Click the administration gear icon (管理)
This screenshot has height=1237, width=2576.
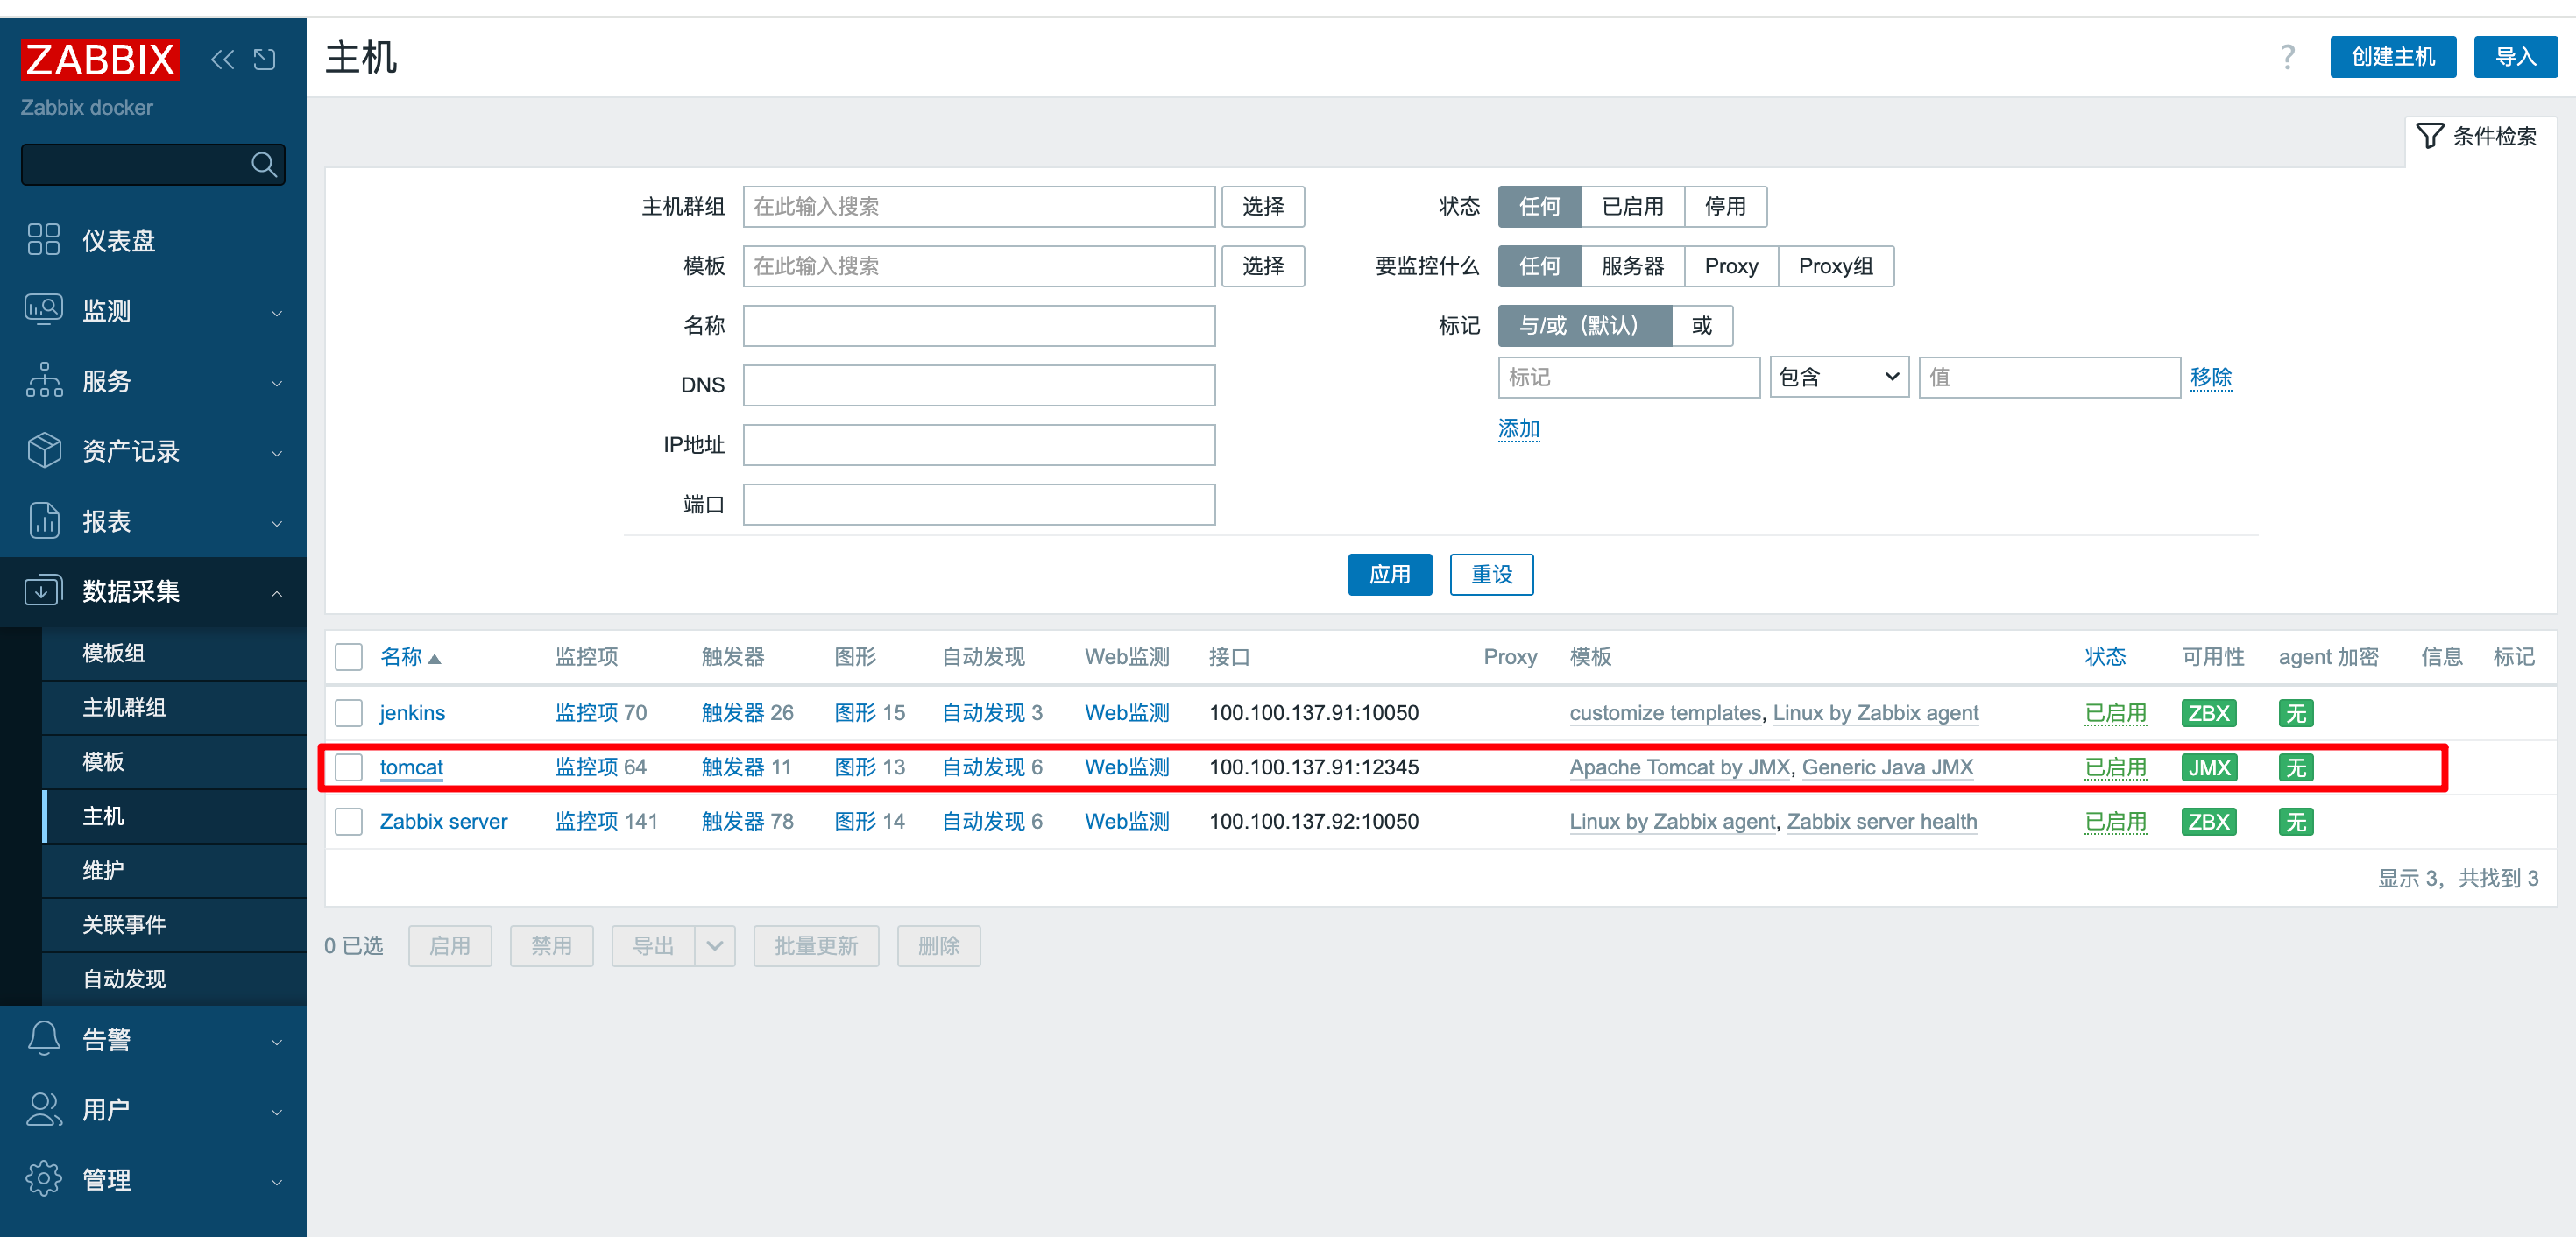44,1179
